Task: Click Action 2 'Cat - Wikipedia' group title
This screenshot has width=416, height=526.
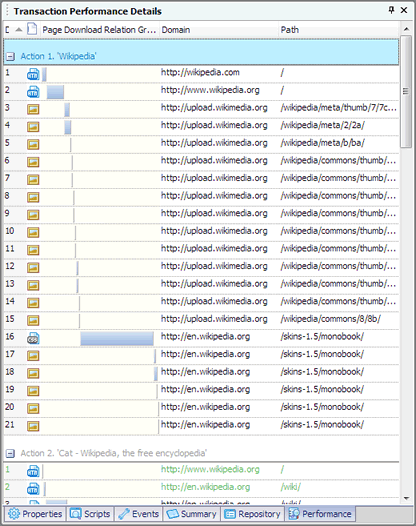Action: 113,453
